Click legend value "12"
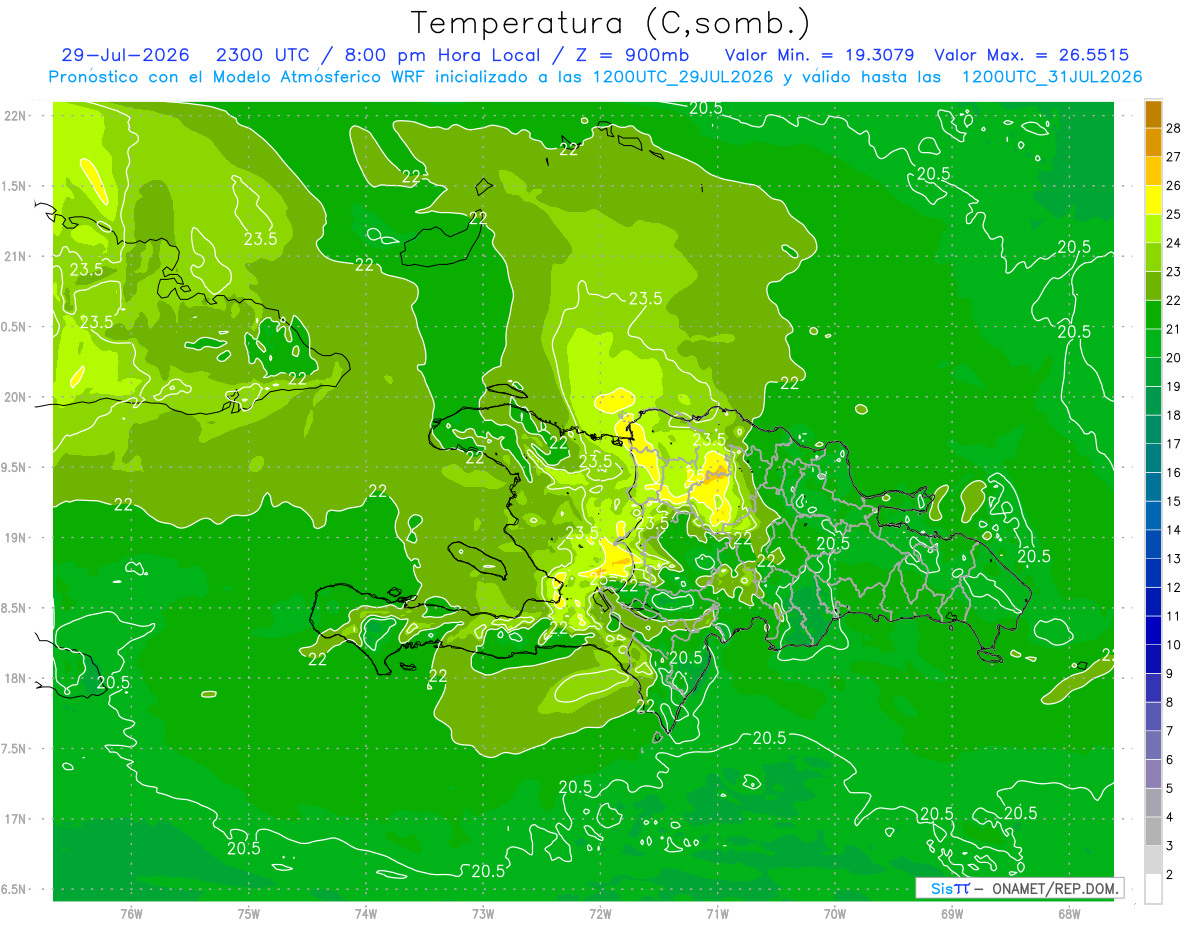Screen dimensions: 1200x927 tap(1174, 587)
